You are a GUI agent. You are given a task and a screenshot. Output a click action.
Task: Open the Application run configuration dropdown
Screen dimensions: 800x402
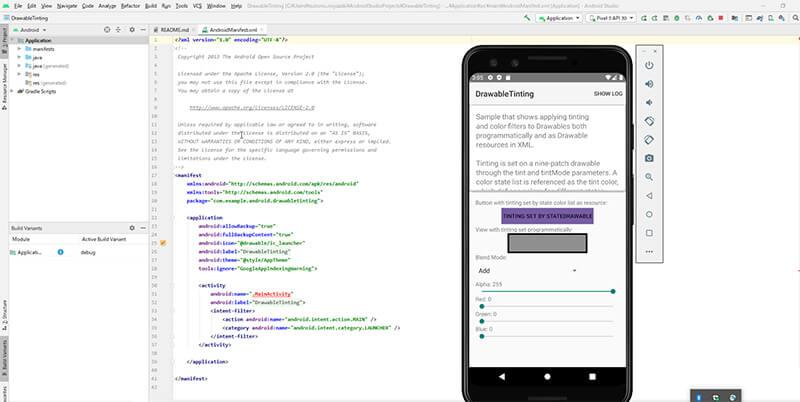pyautogui.click(x=559, y=18)
